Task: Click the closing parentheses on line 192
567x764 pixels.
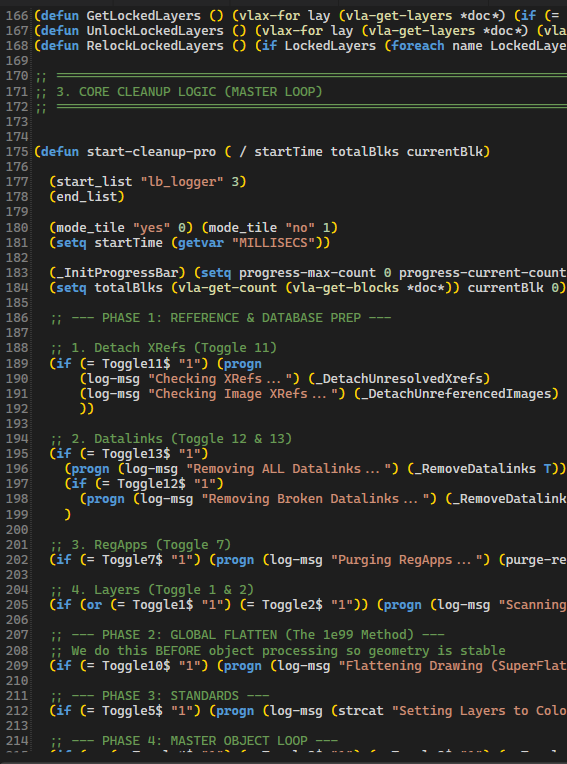Action: pos(87,408)
